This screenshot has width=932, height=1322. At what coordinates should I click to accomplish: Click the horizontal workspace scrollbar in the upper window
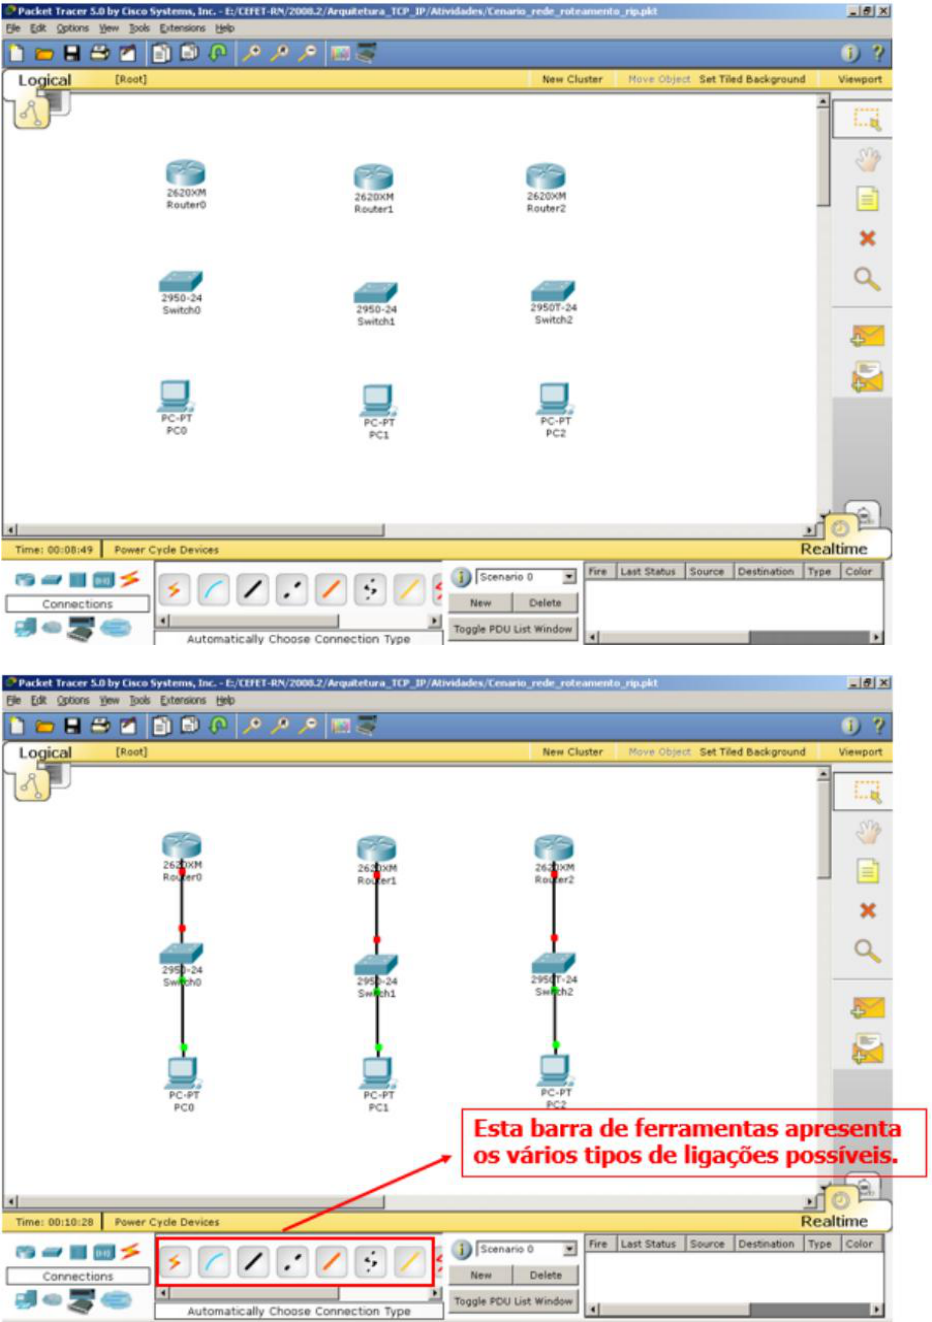pos(200,530)
